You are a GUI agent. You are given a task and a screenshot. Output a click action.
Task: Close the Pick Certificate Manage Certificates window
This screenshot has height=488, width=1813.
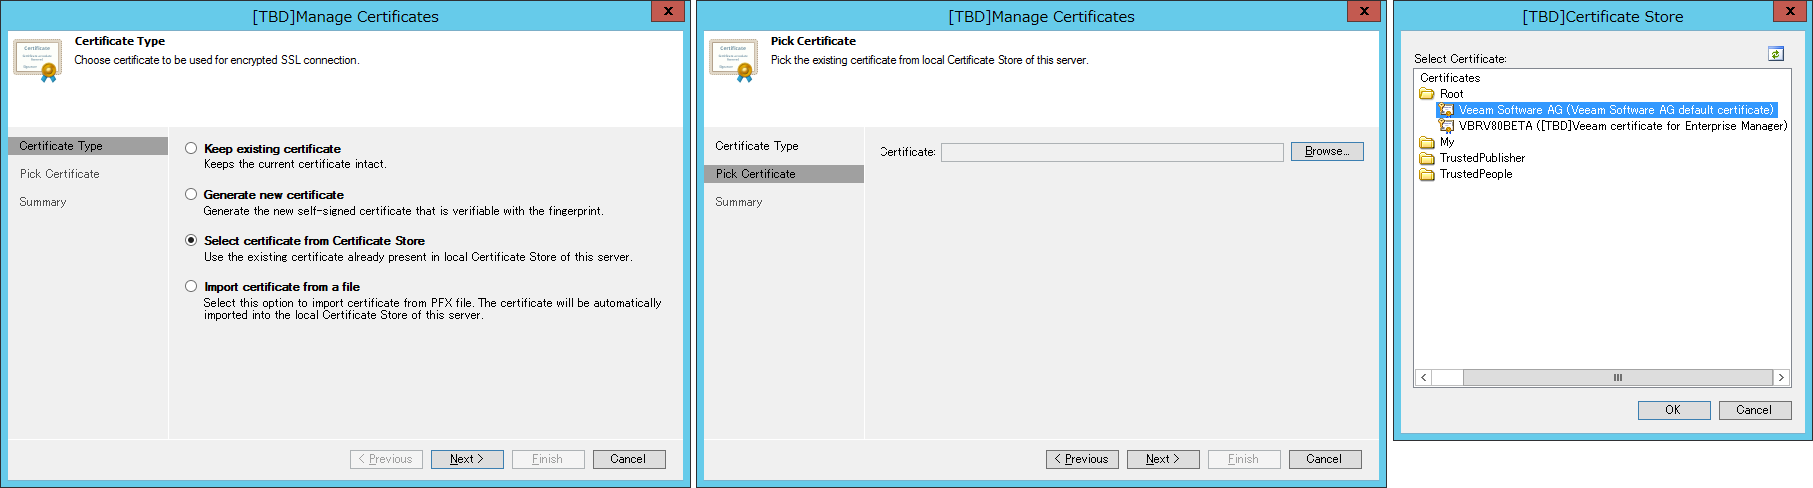pos(1363,11)
